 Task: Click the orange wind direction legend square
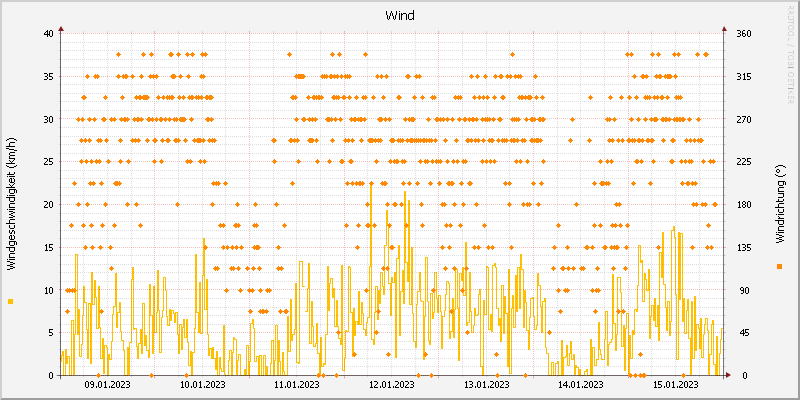click(779, 266)
